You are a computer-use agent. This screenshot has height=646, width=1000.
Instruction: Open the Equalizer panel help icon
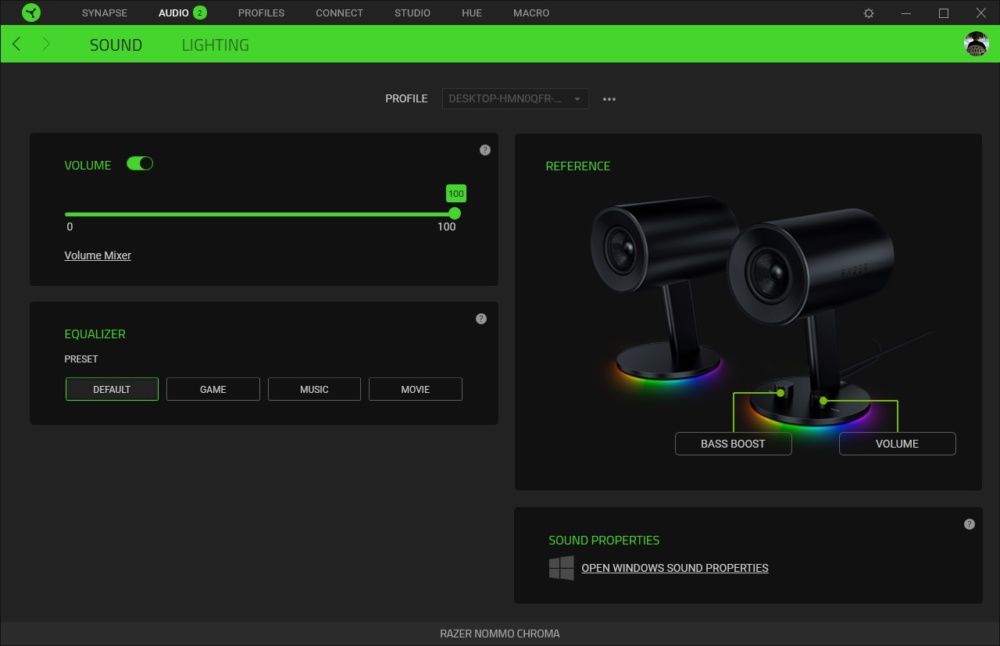[481, 318]
